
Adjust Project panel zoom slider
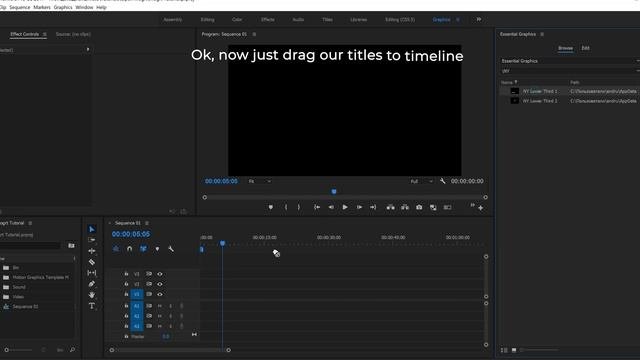point(19,350)
